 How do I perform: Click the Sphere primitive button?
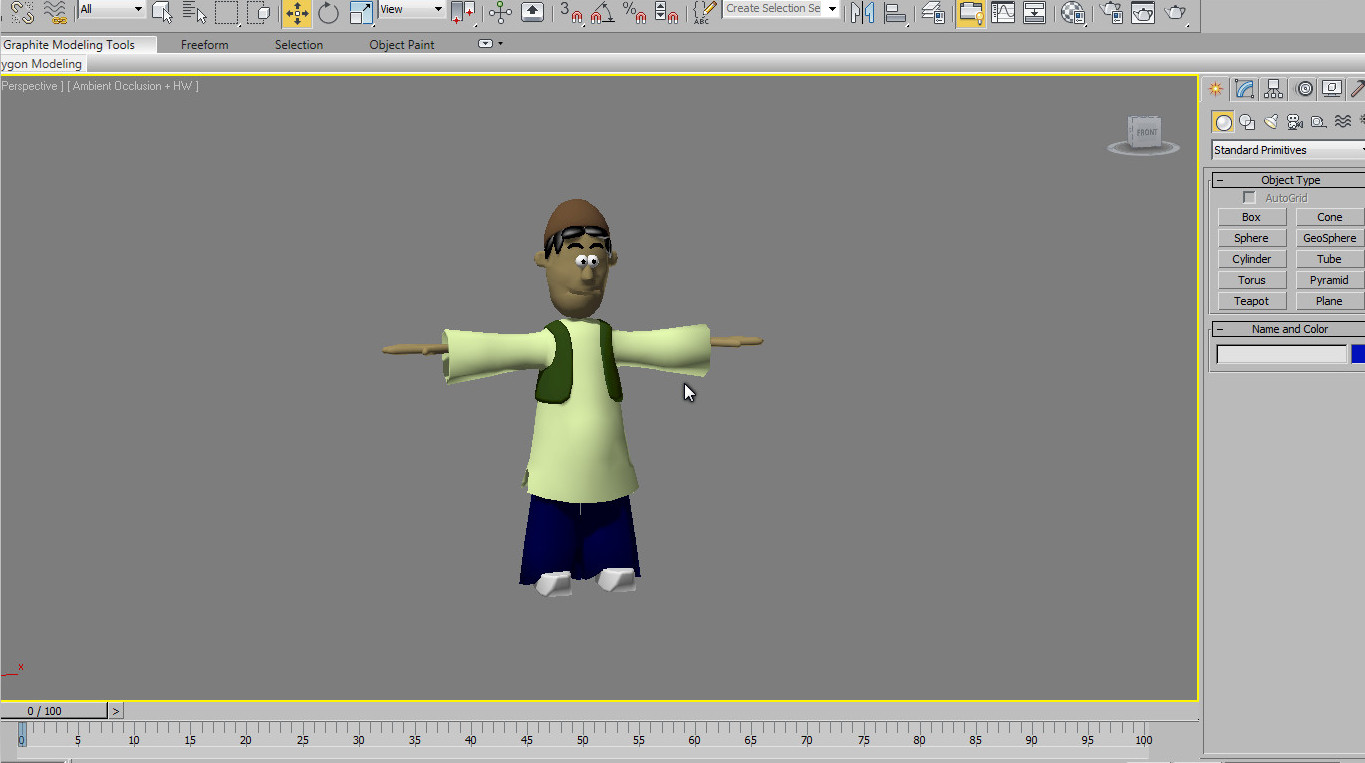[1252, 238]
